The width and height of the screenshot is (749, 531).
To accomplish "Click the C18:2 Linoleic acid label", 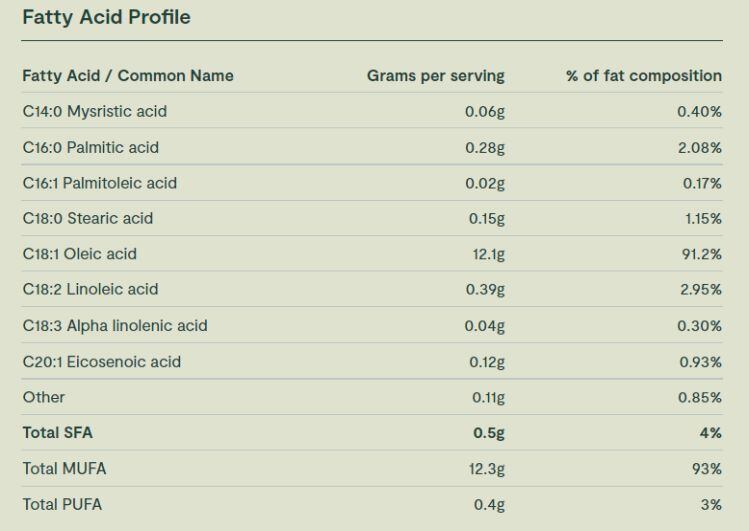I will 90,289.
